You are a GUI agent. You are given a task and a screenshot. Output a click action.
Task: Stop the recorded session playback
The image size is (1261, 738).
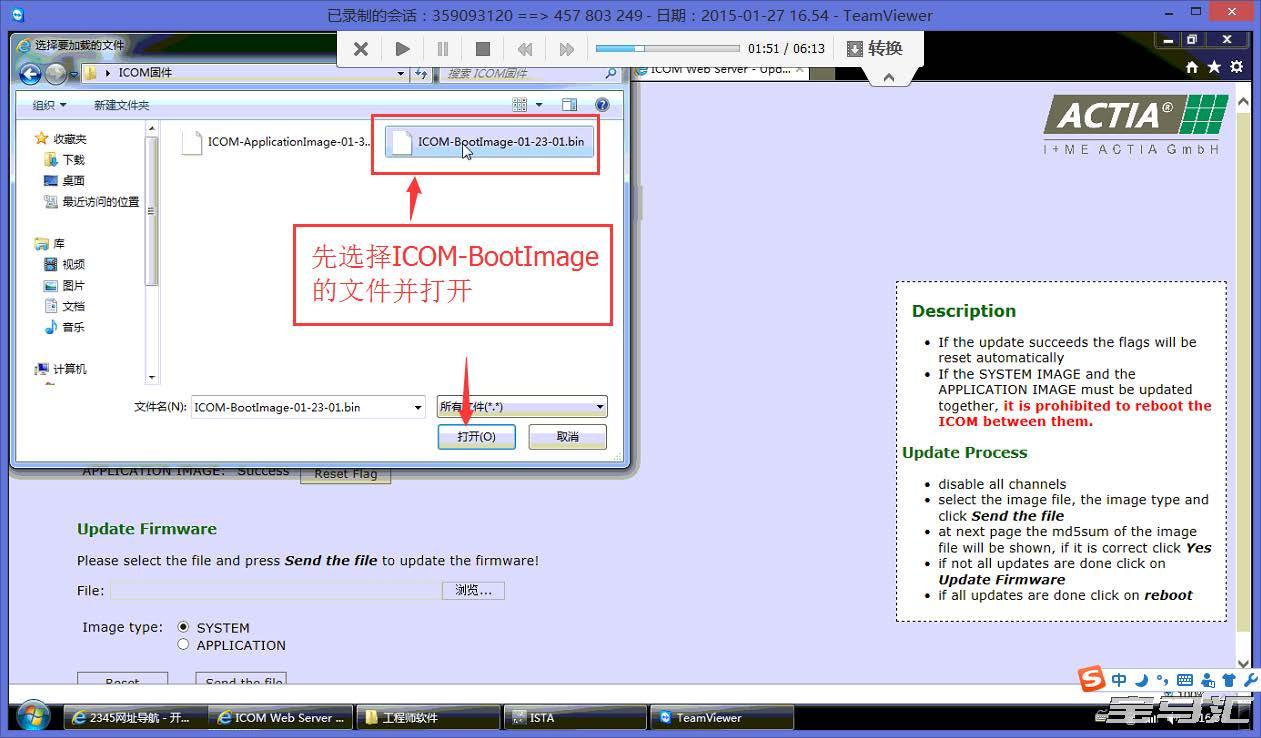[482, 48]
